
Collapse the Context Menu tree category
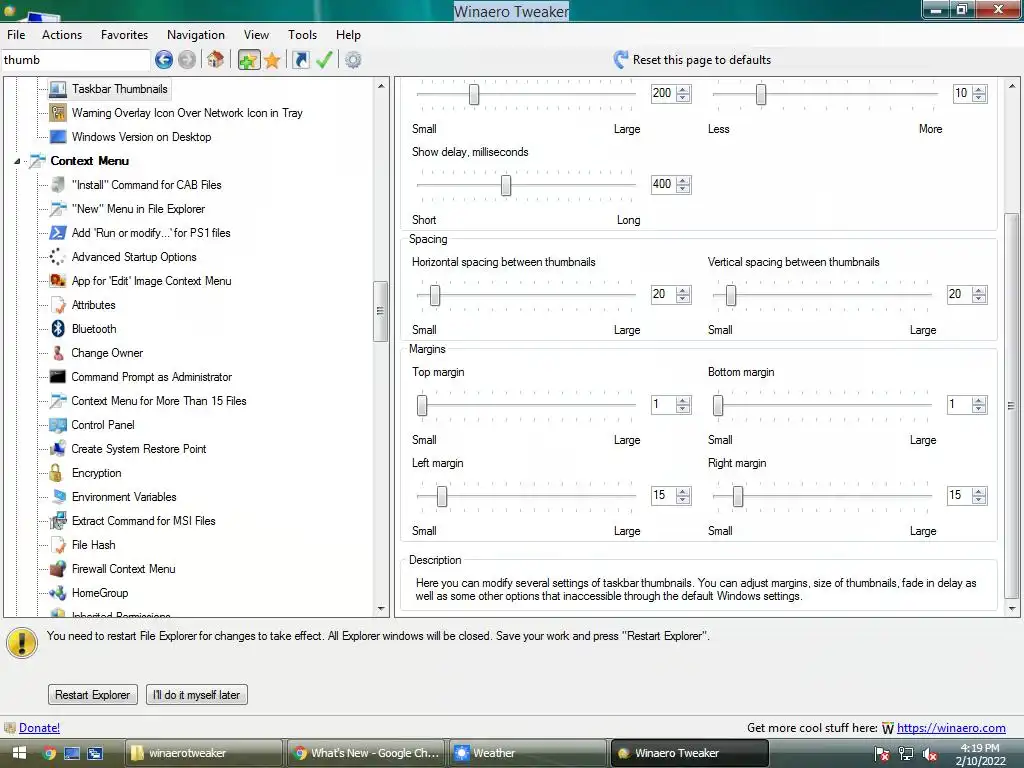(18, 161)
